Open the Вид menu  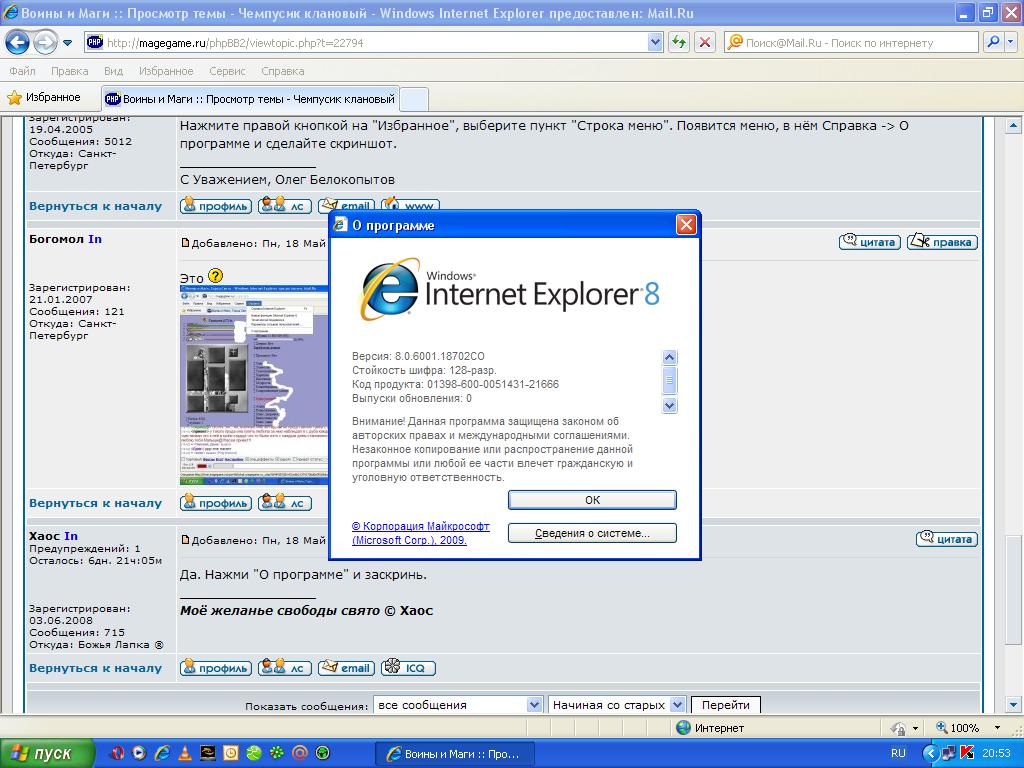point(114,71)
